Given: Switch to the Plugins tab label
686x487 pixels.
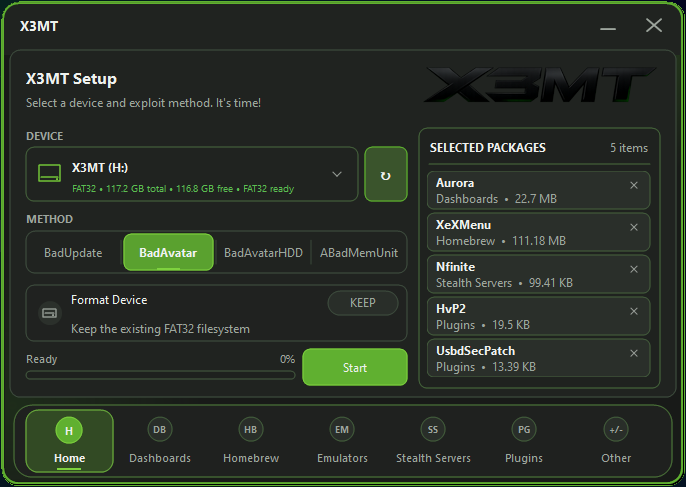Looking at the screenshot, I should (524, 458).
